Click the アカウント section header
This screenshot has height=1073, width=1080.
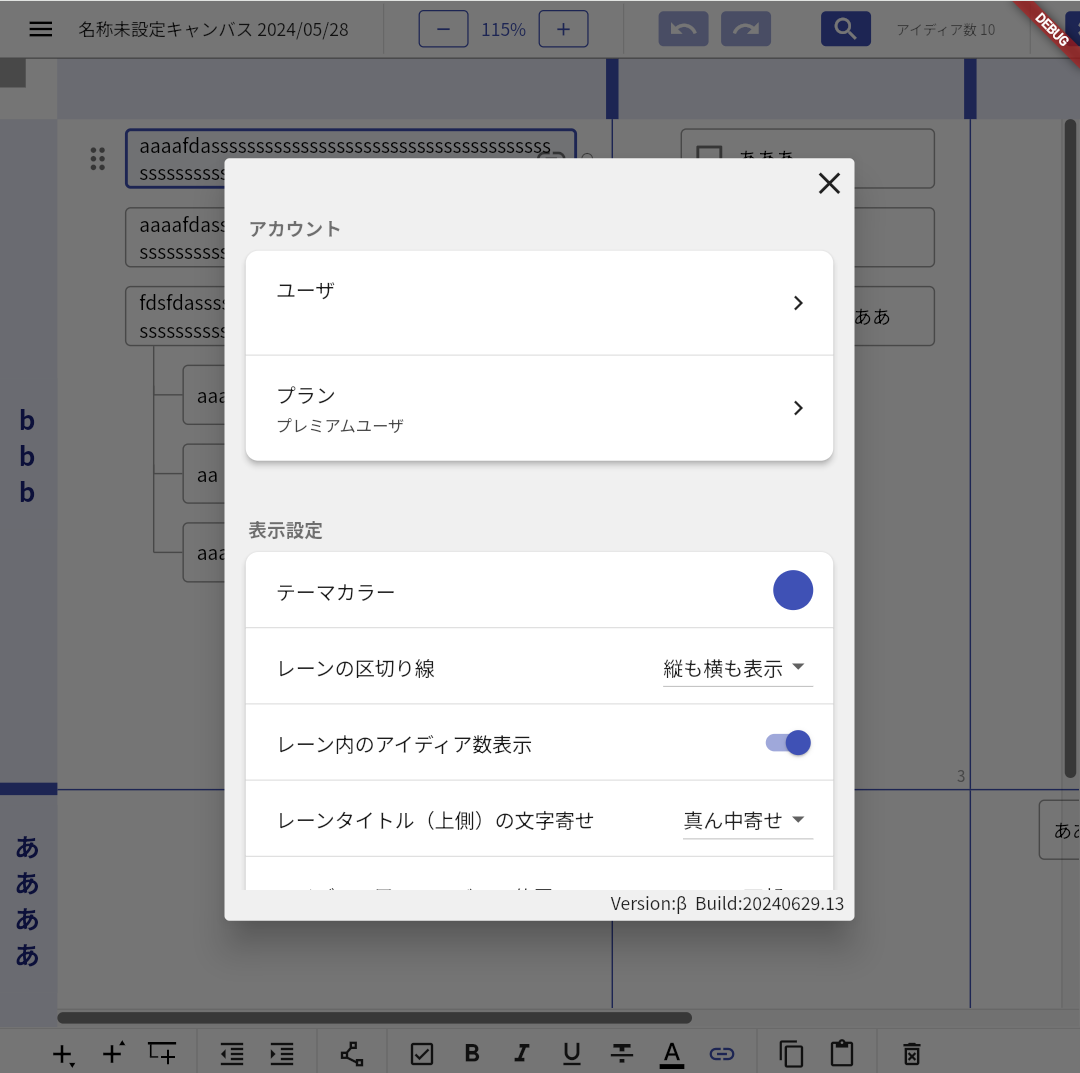[294, 229]
